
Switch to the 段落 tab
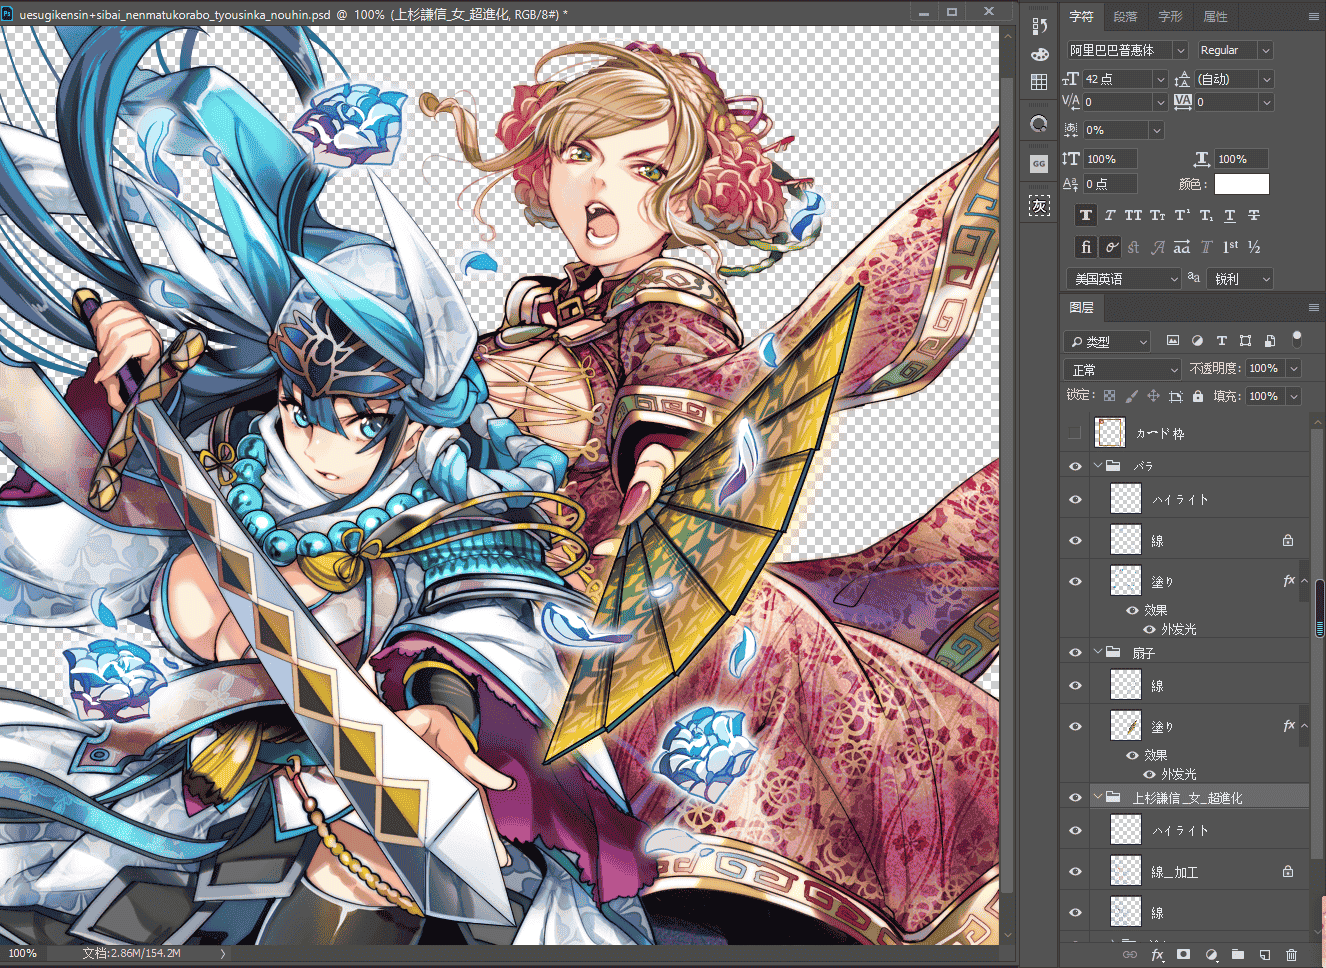click(1125, 17)
